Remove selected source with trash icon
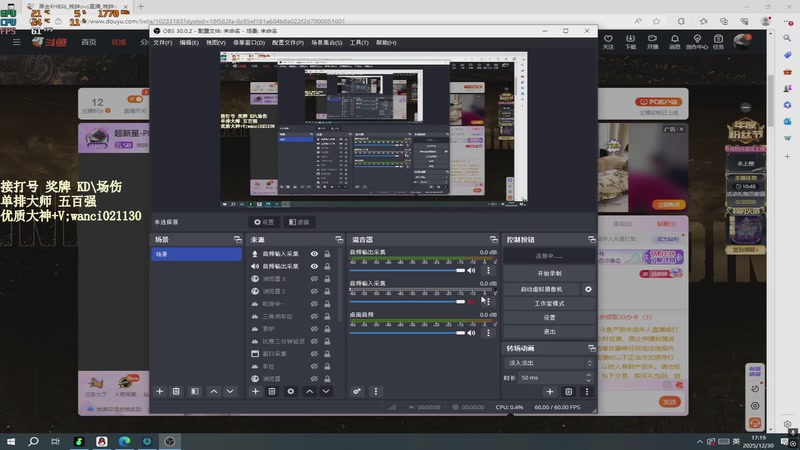The width and height of the screenshot is (800, 450). (272, 391)
